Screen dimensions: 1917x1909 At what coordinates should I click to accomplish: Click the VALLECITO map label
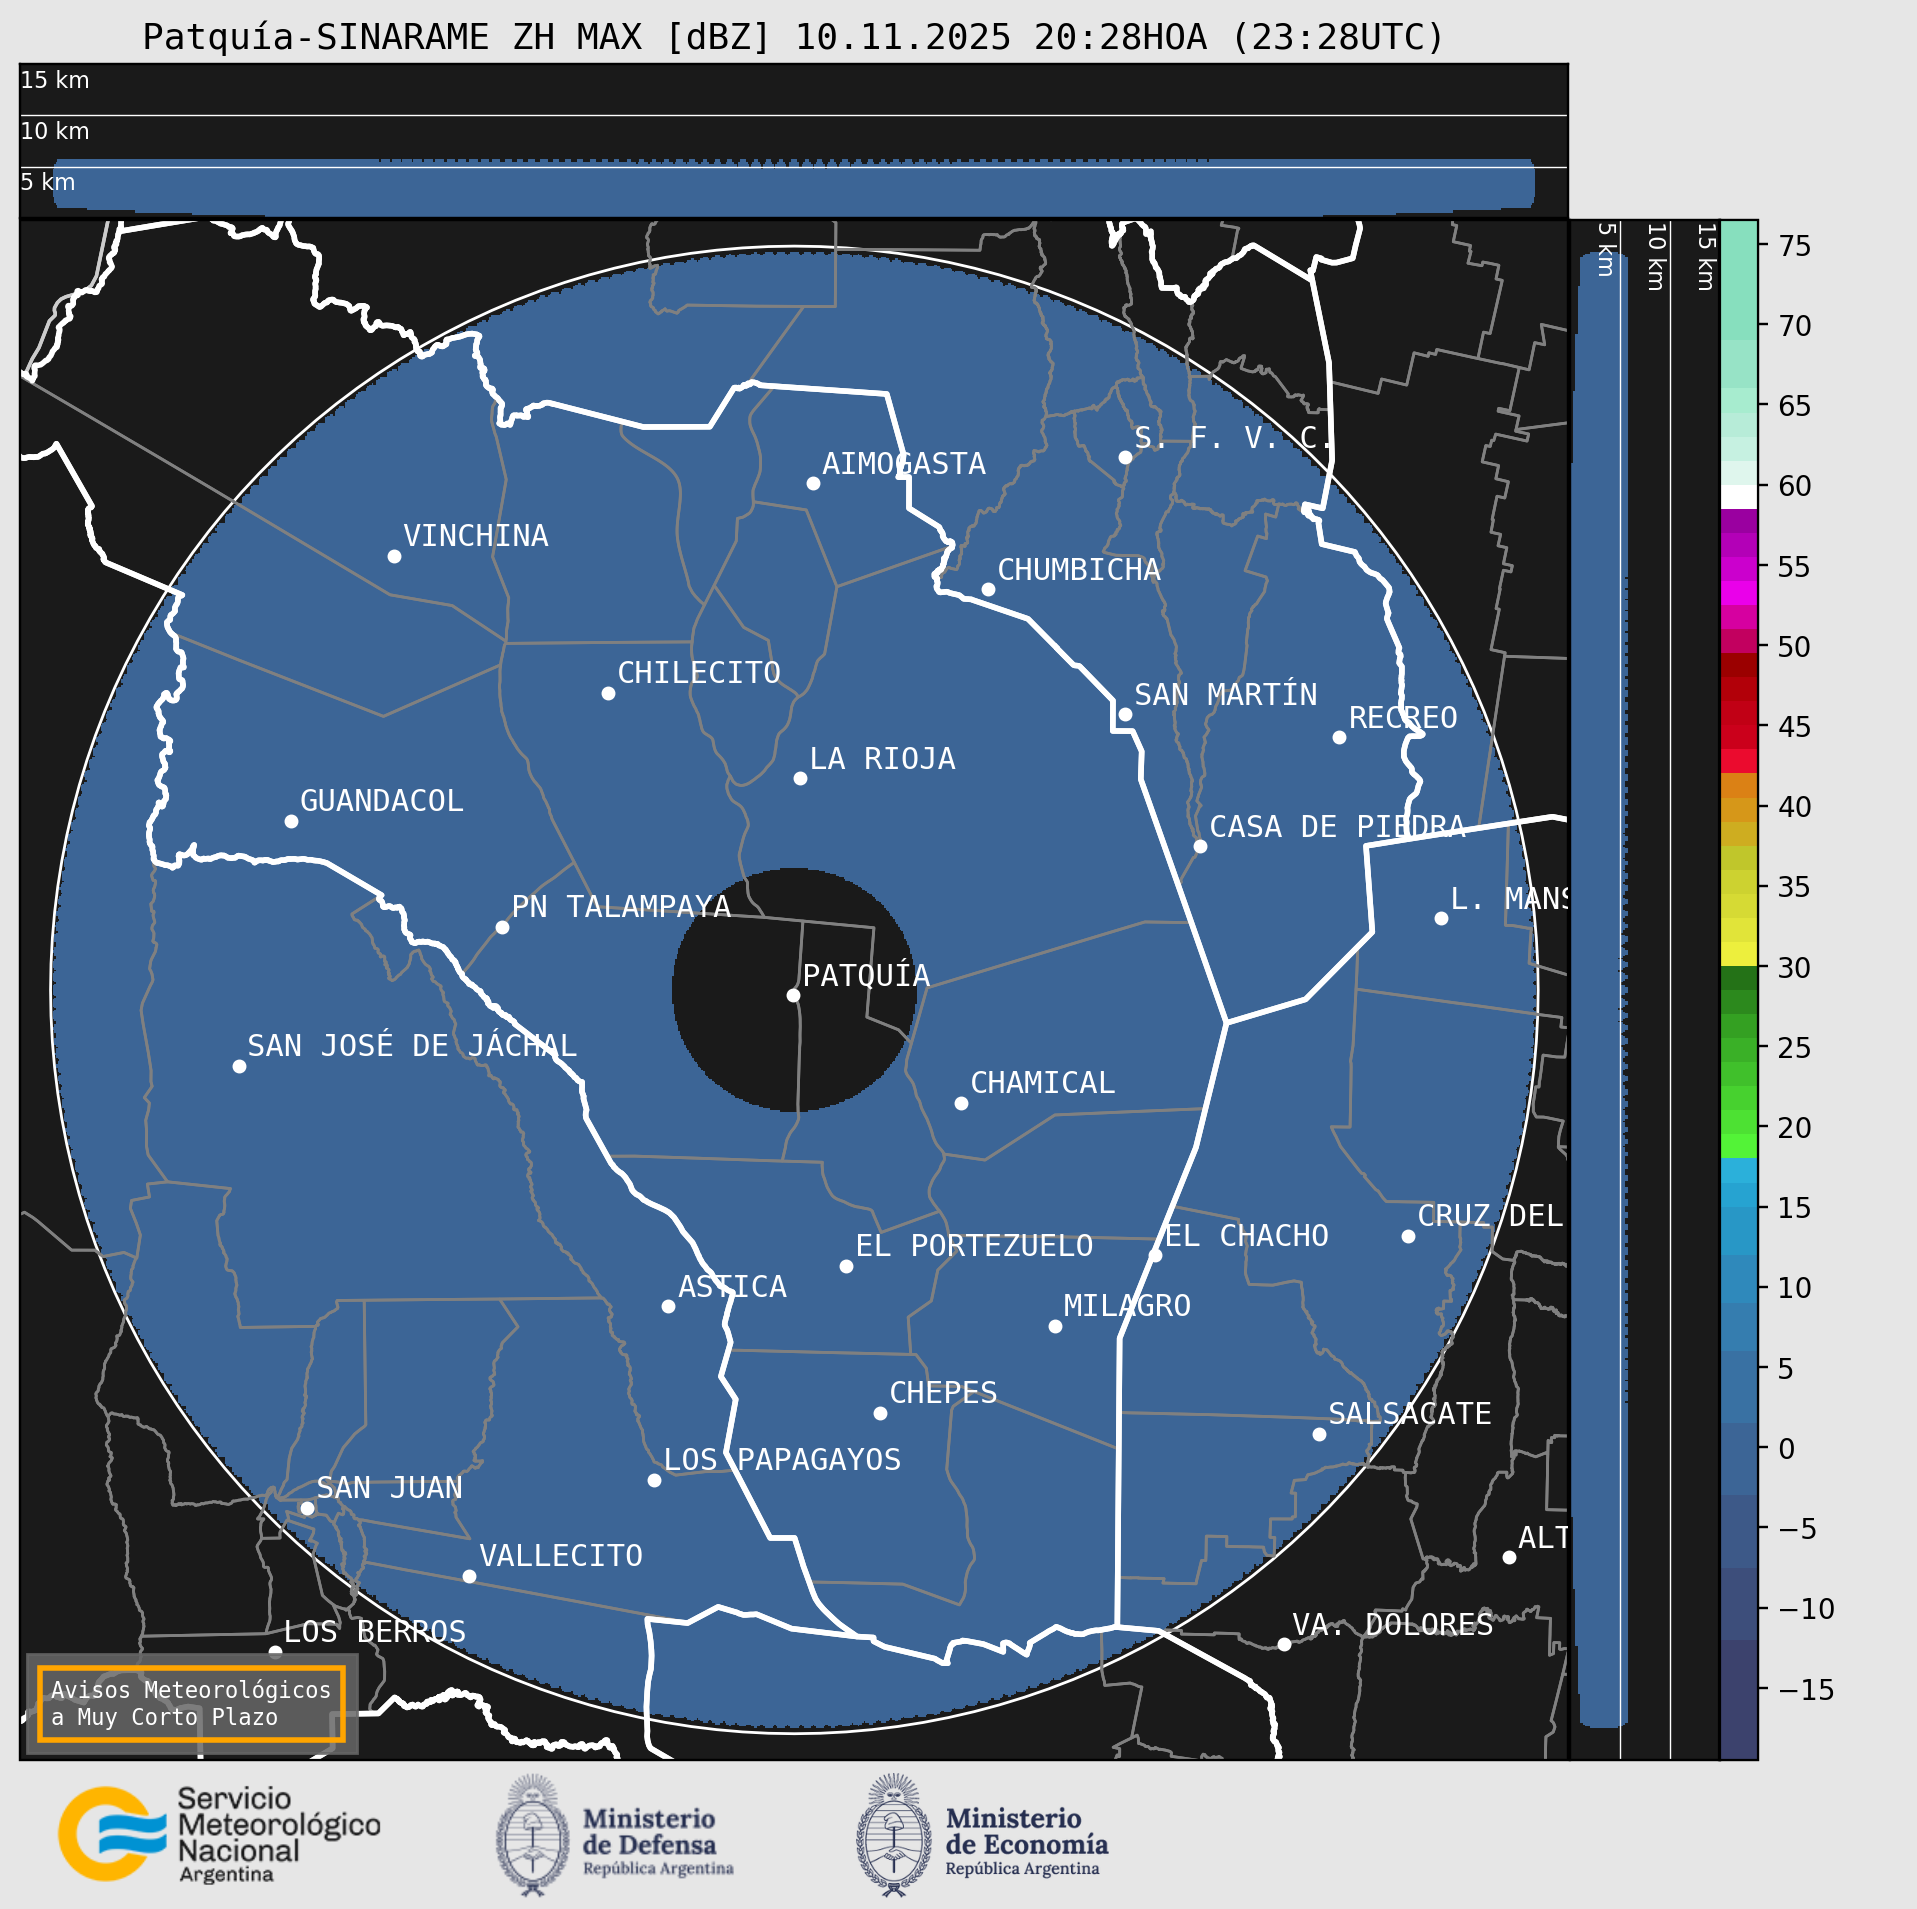(x=561, y=1556)
